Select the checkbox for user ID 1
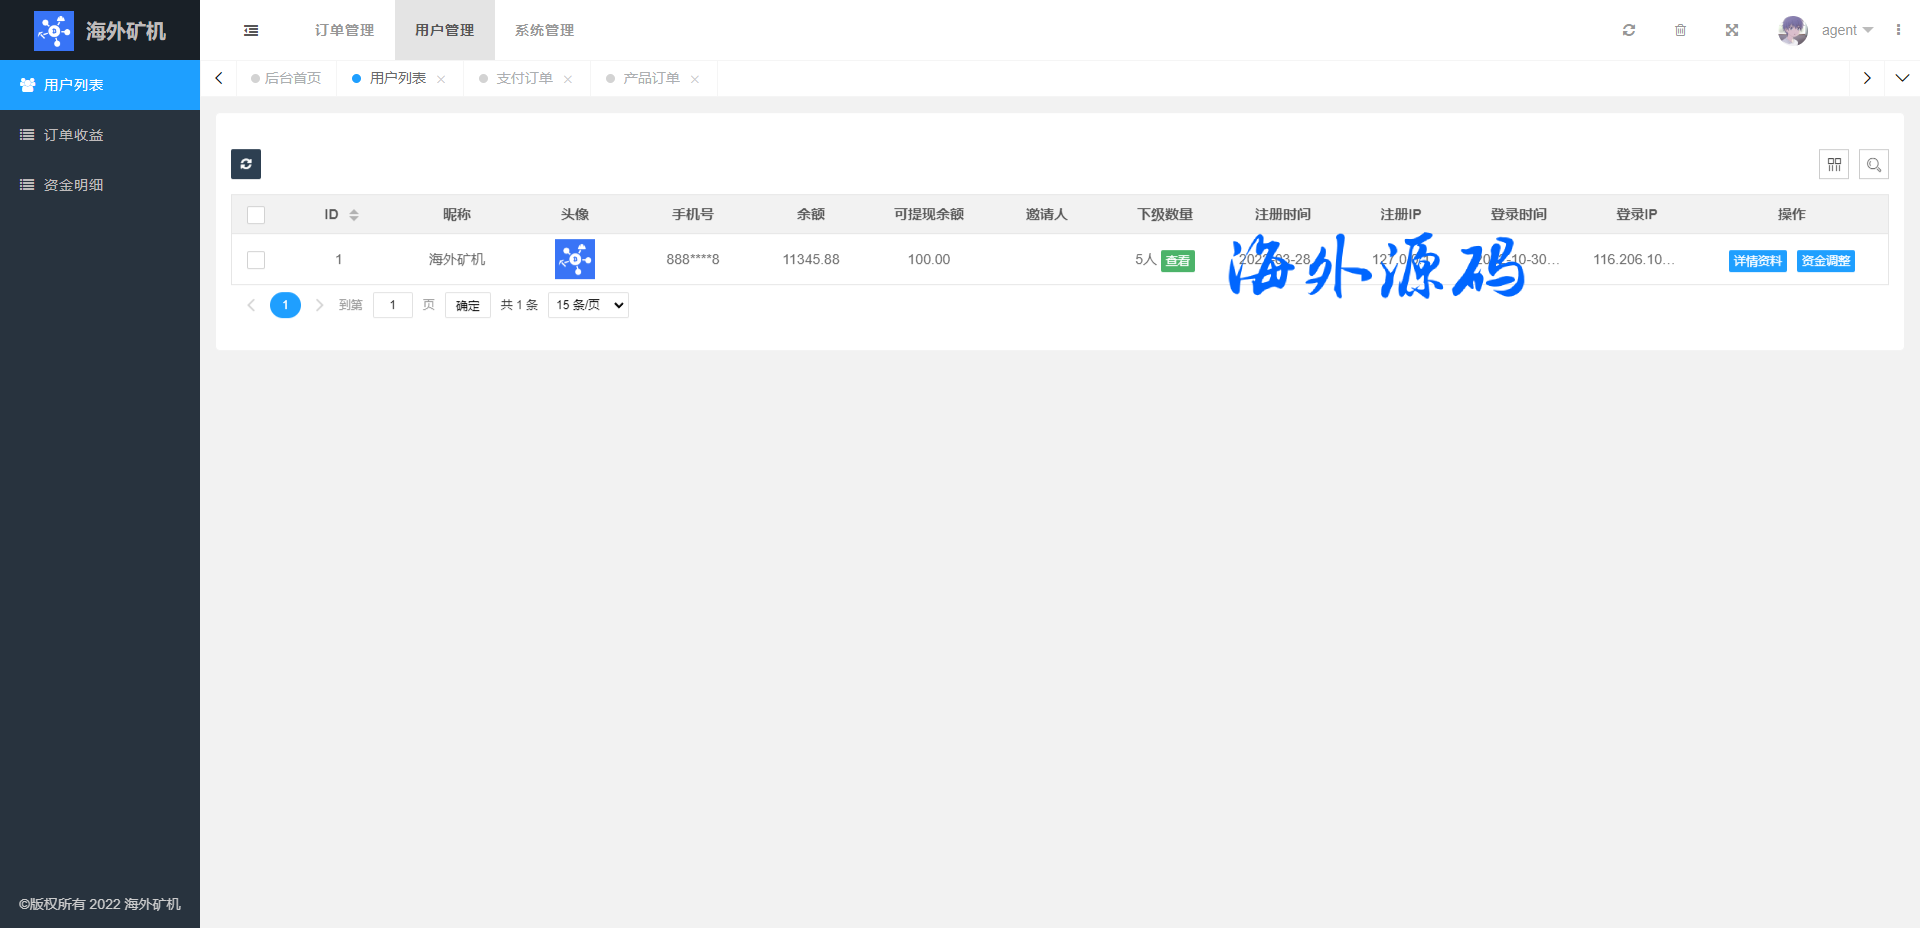The width and height of the screenshot is (1920, 928). 256,260
